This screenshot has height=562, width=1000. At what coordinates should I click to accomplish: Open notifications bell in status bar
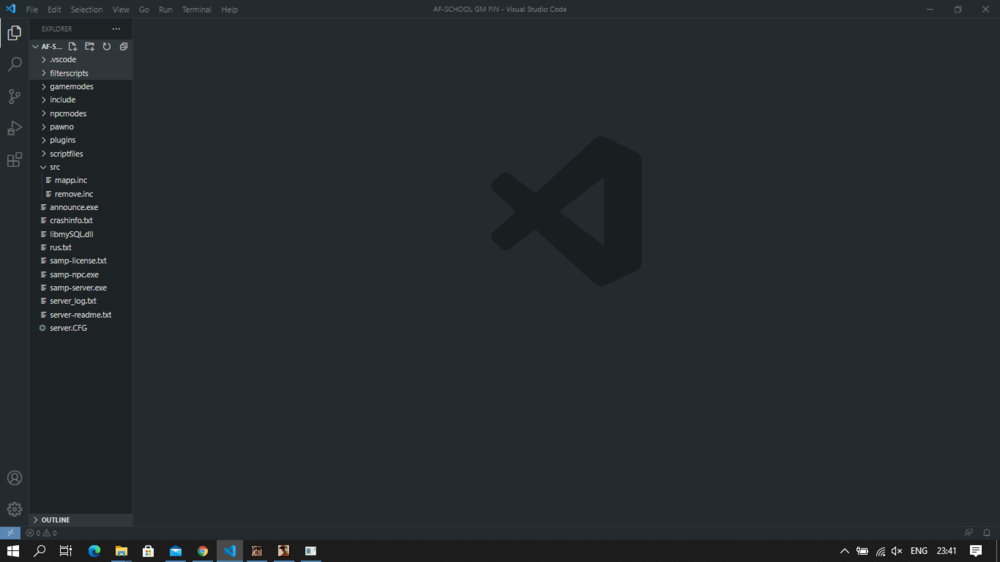(987, 533)
